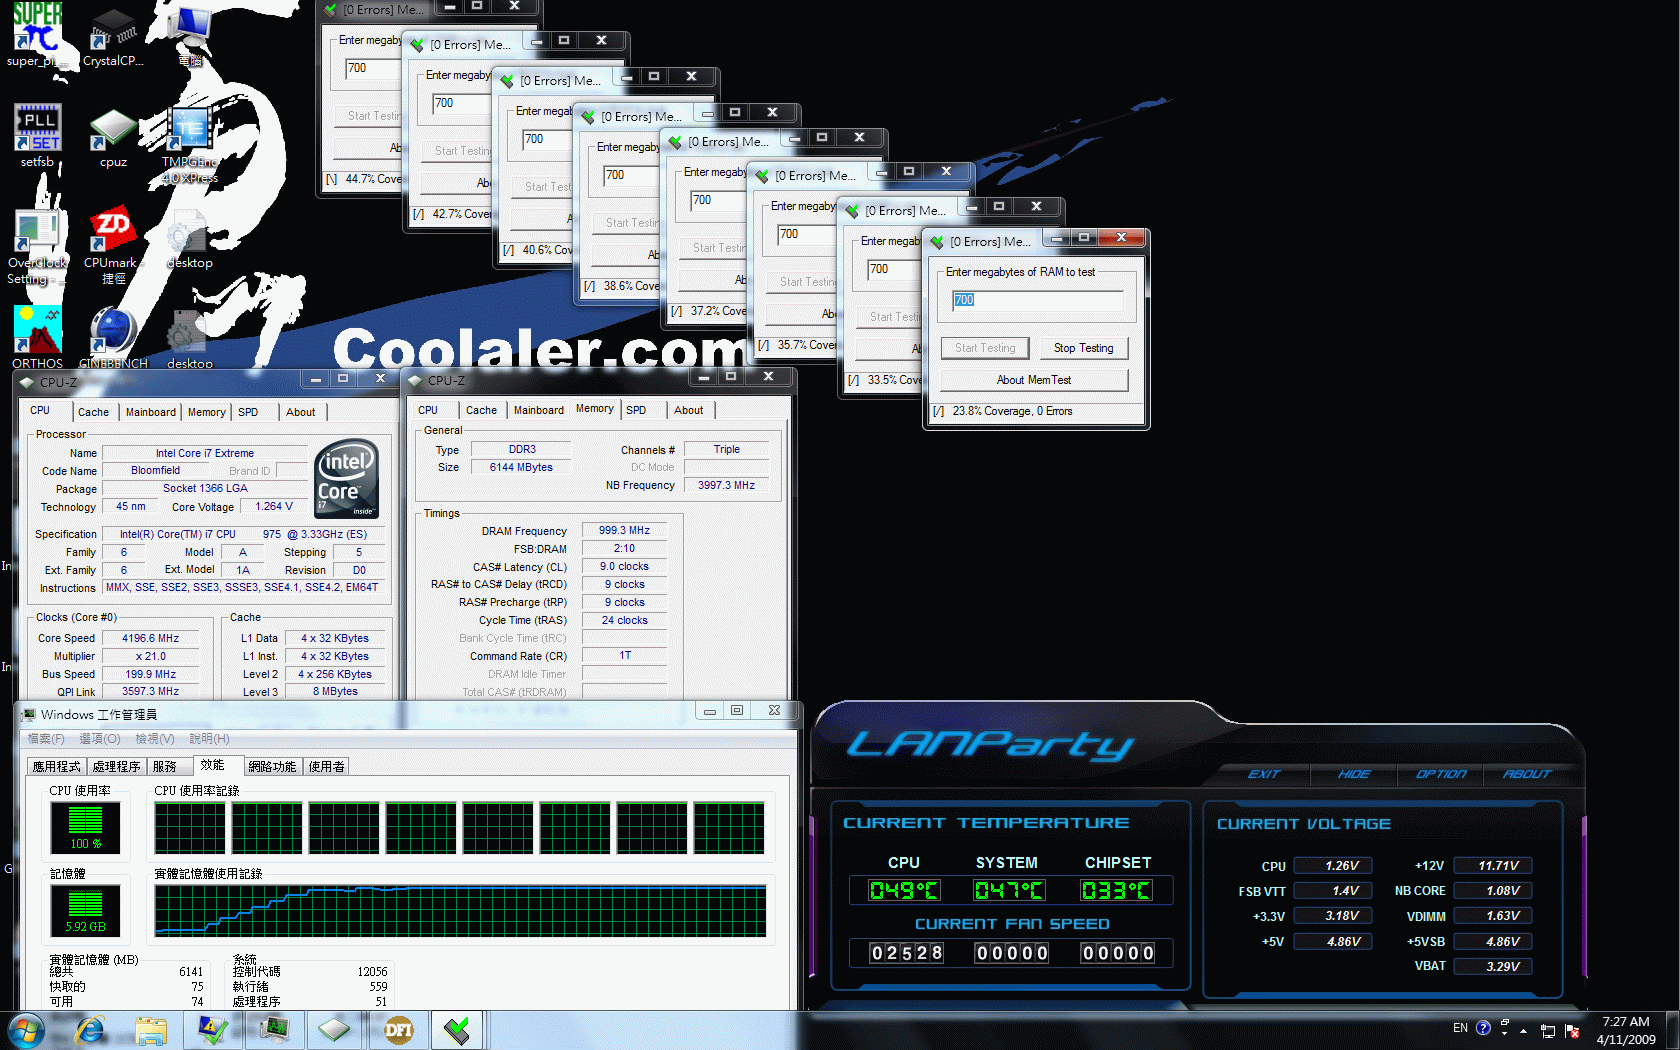Open Action Center flag tray icon
The height and width of the screenshot is (1050, 1680).
point(1572,1031)
